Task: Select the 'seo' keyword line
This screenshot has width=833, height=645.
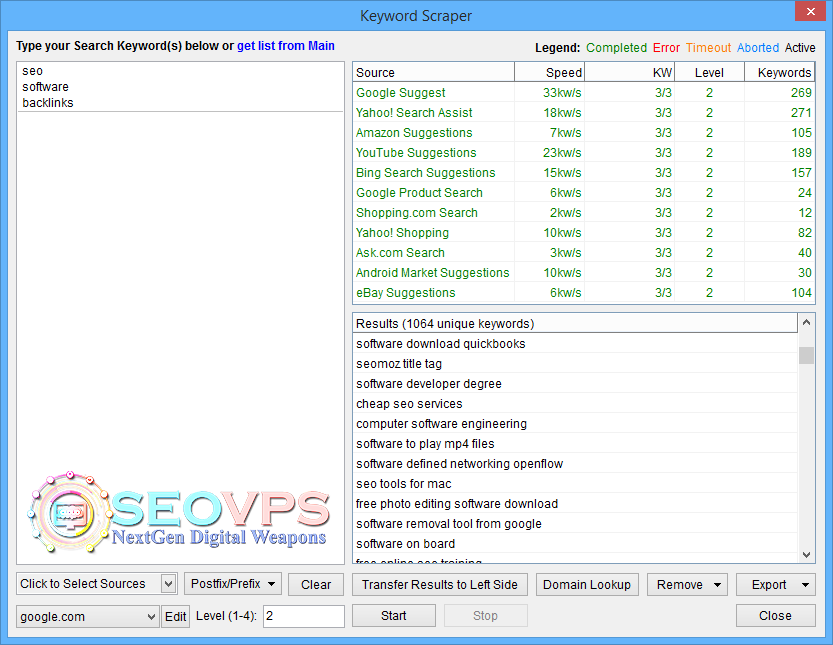Action: point(32,71)
